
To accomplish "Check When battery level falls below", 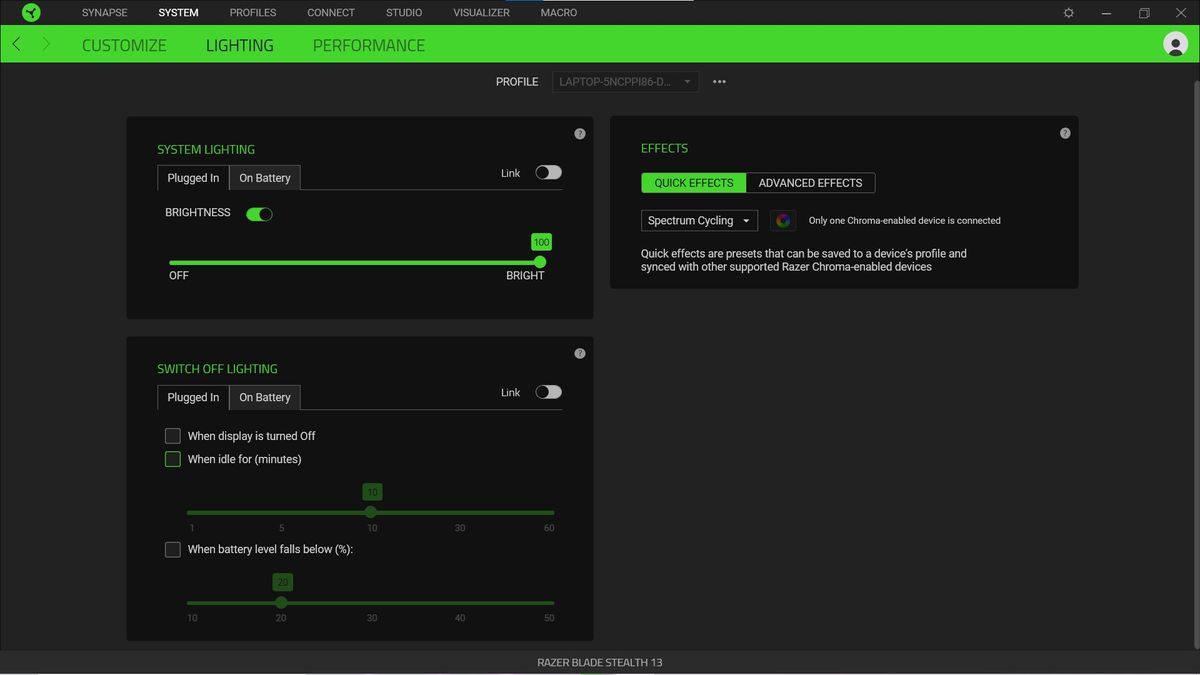I will [173, 549].
